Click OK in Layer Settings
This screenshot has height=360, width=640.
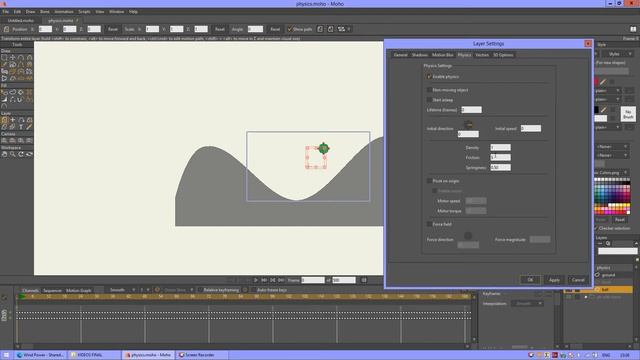[530, 280]
